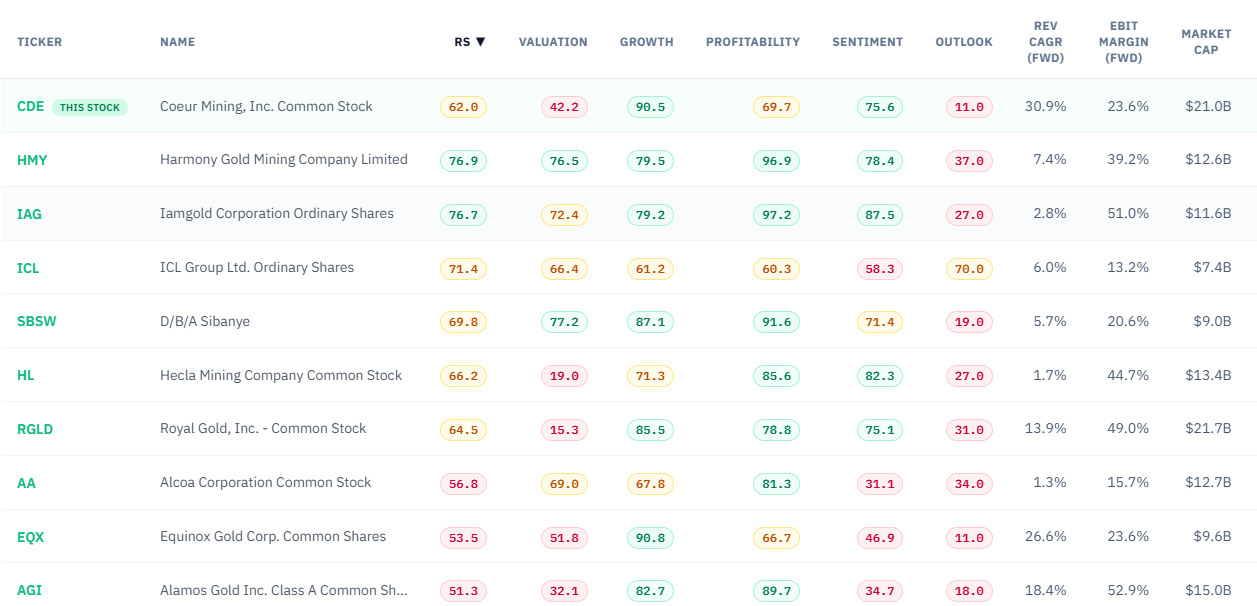The height and width of the screenshot is (606, 1257).
Task: Click CDE rev CAGR value 30.9%
Action: 1045,106
